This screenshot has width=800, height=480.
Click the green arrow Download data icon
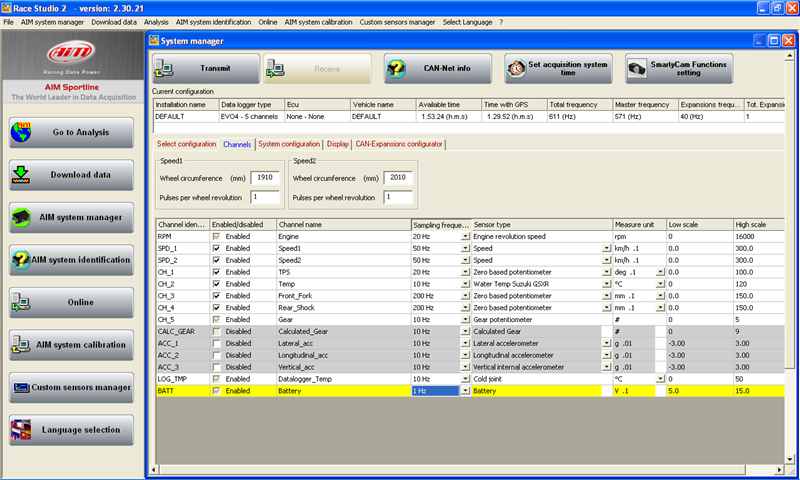click(21, 174)
